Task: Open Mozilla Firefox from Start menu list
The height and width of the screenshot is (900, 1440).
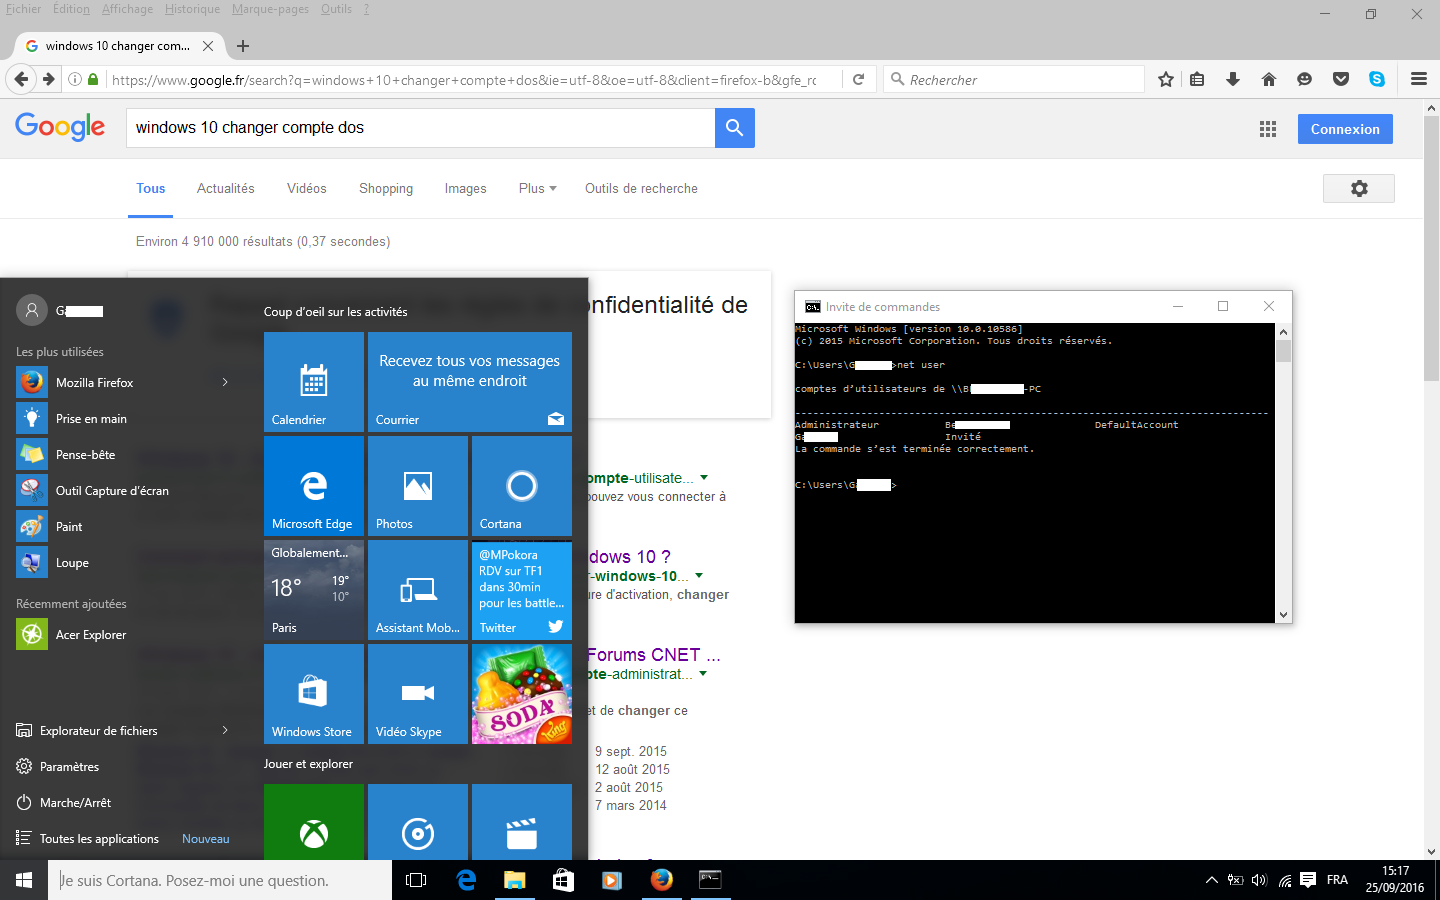Action: 124,382
